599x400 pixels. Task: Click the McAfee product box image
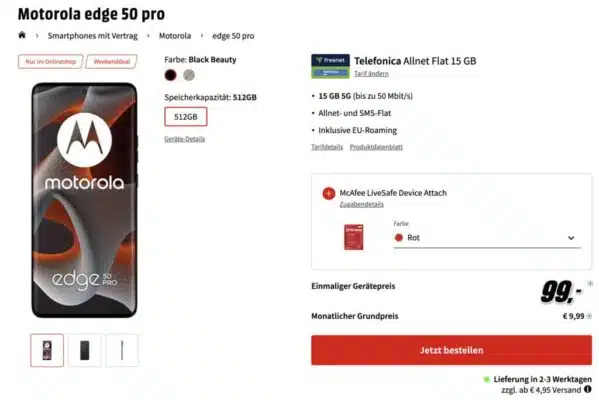tap(353, 237)
